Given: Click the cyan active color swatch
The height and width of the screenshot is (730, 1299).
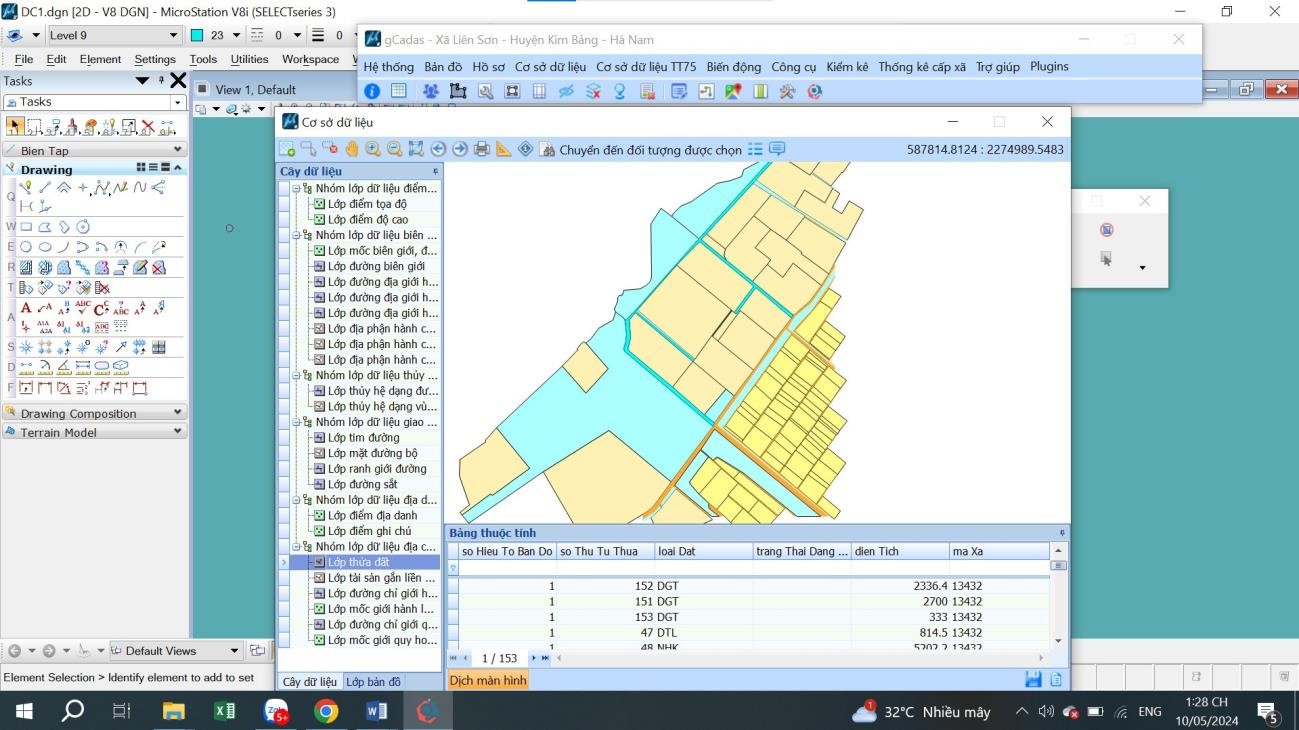Looking at the screenshot, I should 197,35.
